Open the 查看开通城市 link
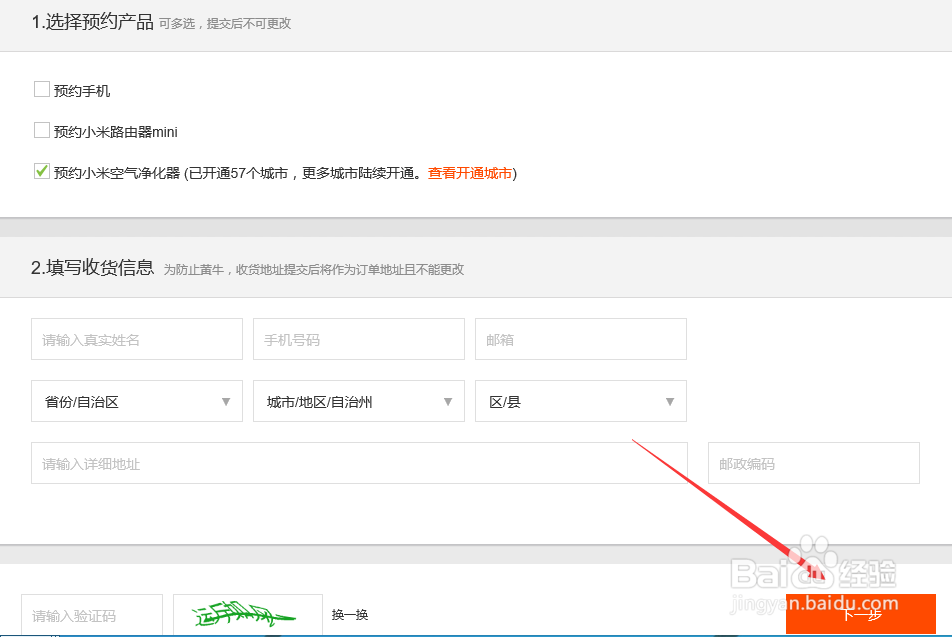Viewport: 952px width, 637px height. [x=470, y=173]
